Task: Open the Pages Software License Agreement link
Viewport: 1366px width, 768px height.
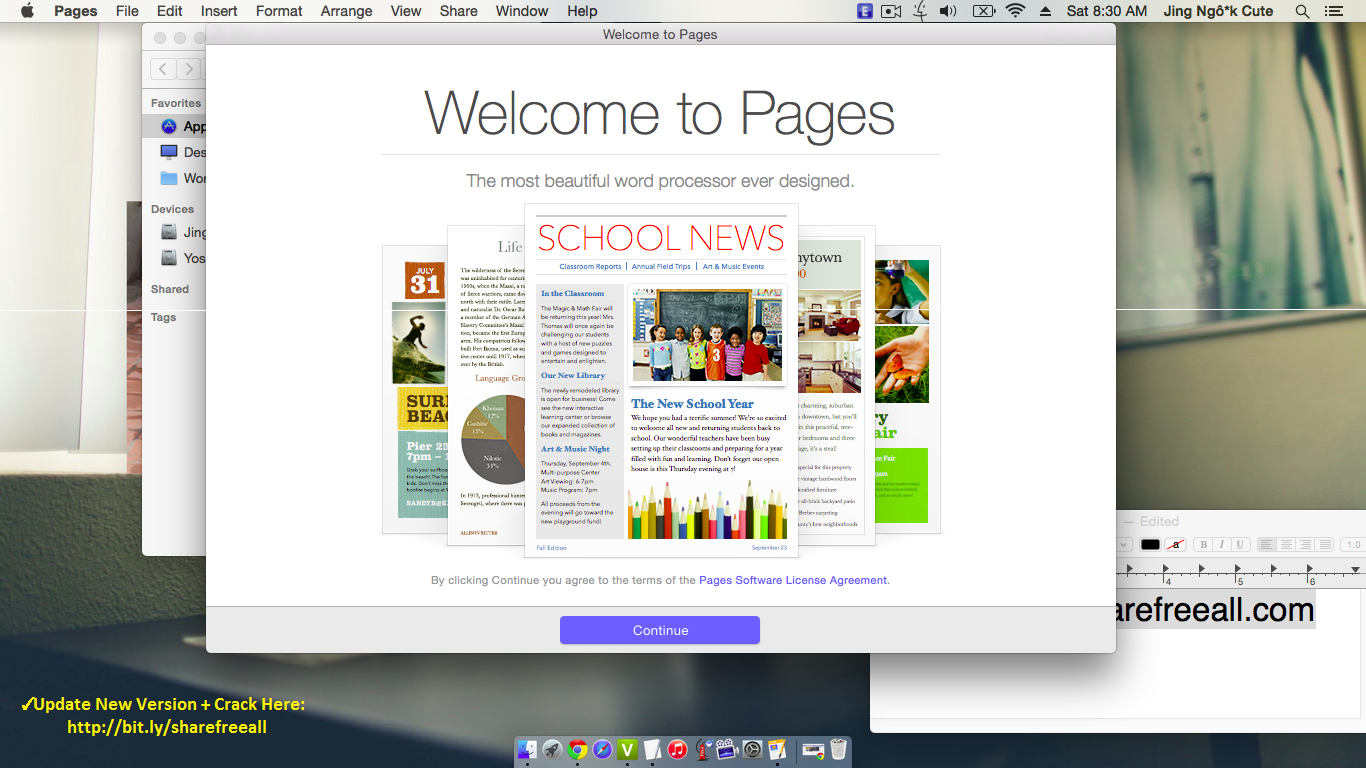Action: (793, 580)
